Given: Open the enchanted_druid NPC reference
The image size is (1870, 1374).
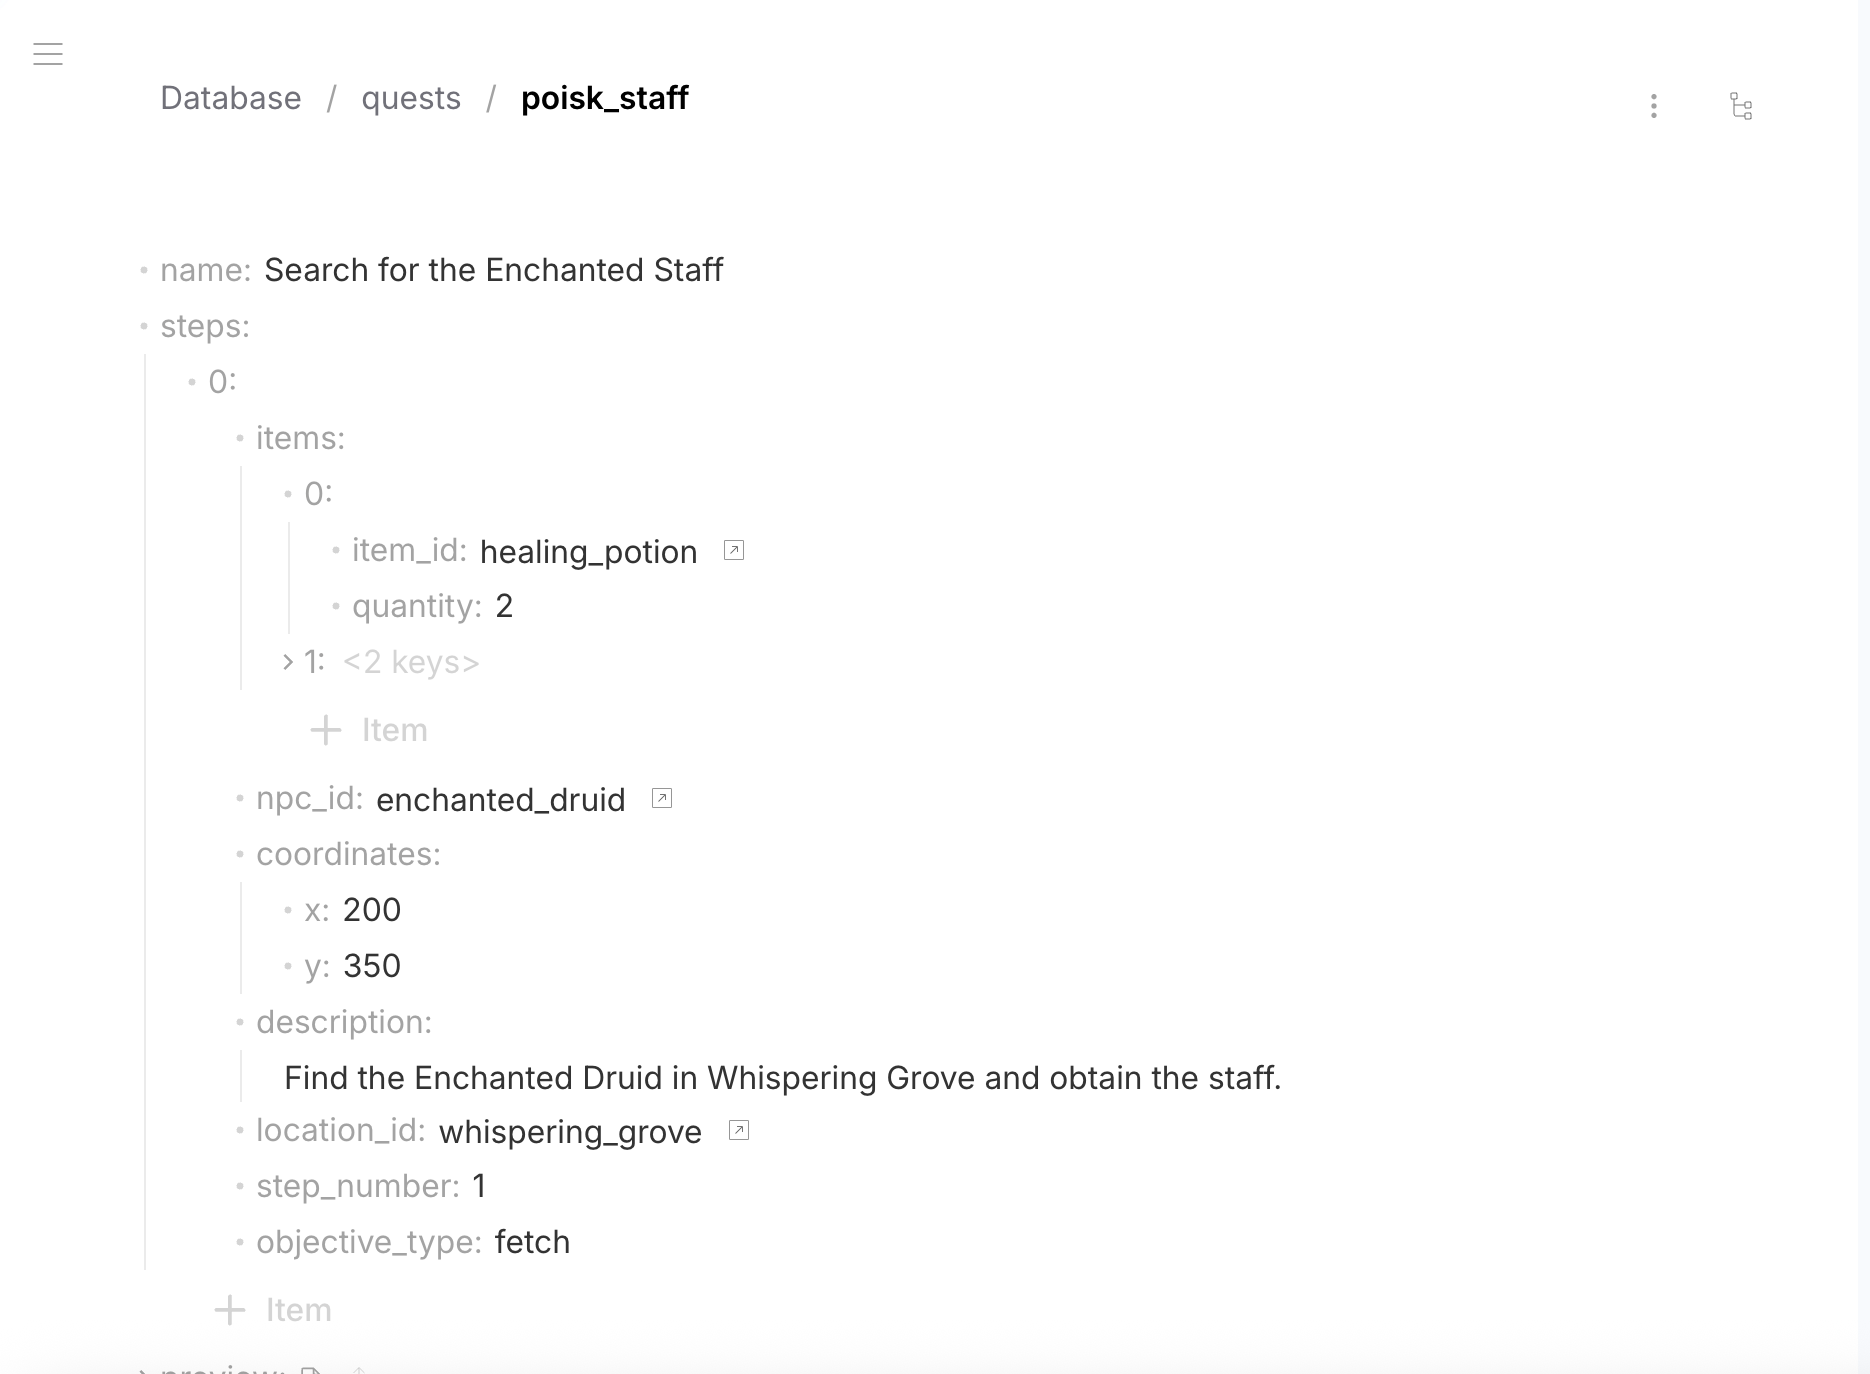Looking at the screenshot, I should pyautogui.click(x=661, y=798).
